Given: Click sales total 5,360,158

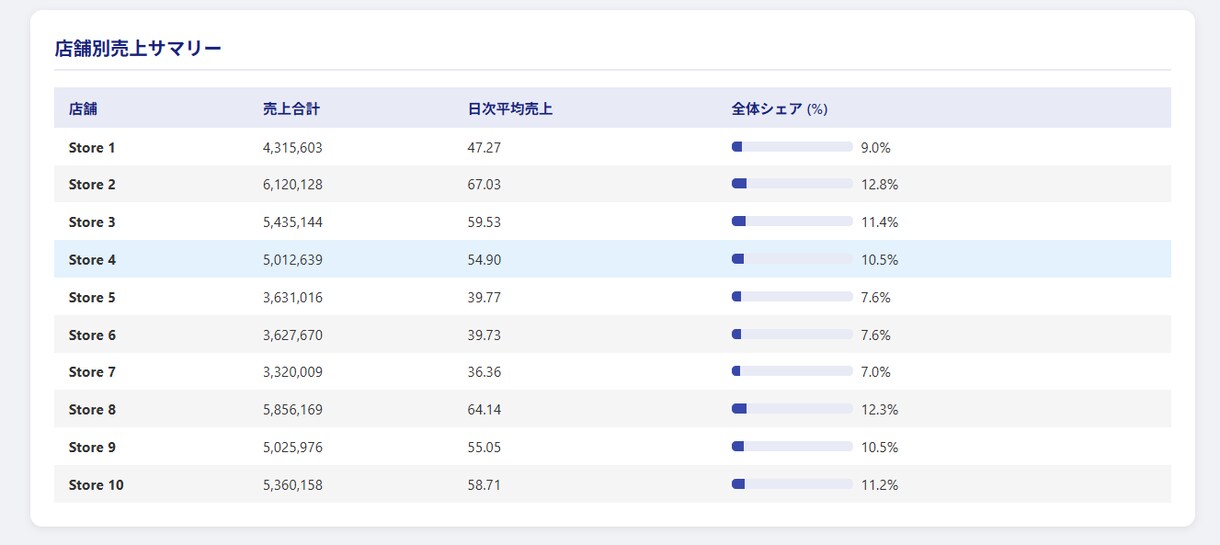Looking at the screenshot, I should click(x=293, y=484).
